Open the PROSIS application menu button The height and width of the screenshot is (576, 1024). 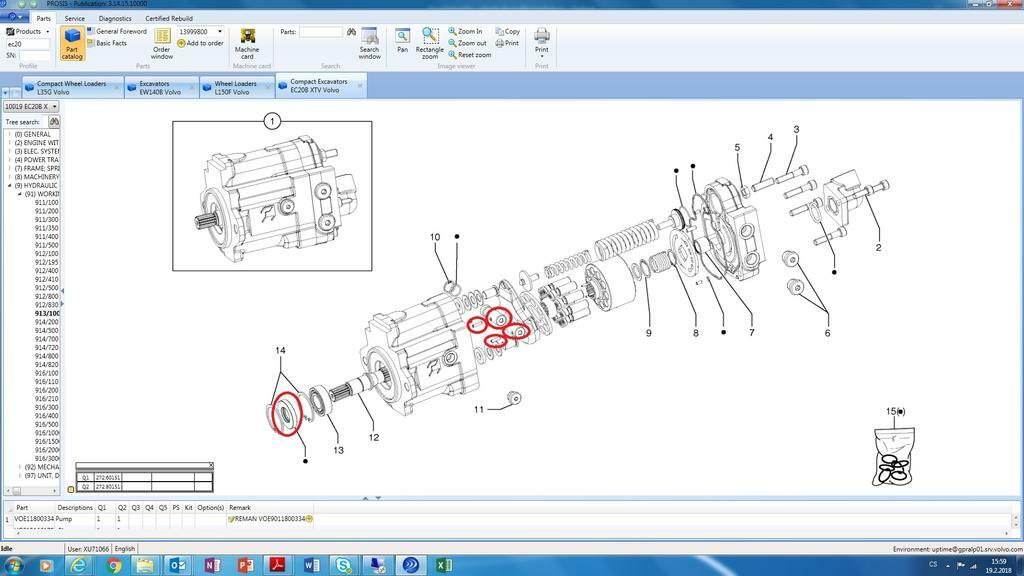click(x=14, y=17)
